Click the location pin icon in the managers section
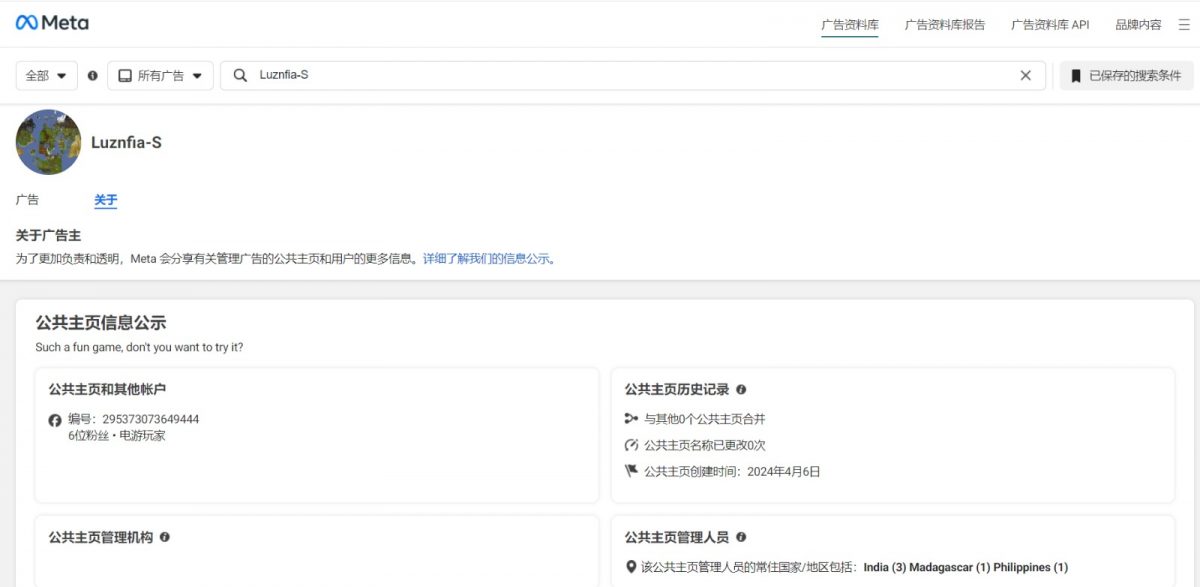Screen dimensions: 1200x587 point(629,566)
